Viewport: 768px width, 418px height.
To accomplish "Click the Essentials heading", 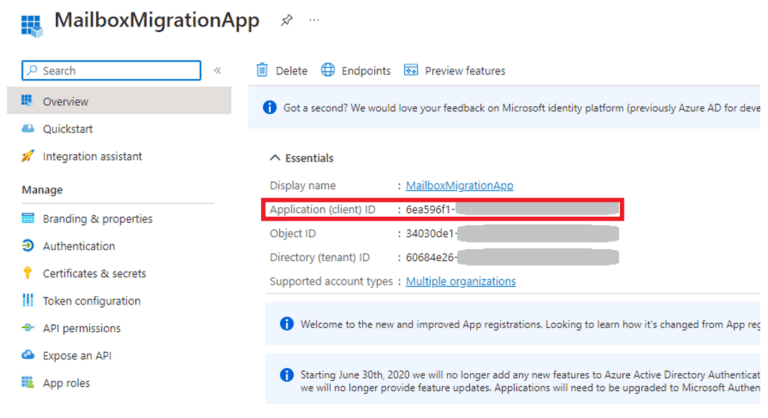I will point(309,158).
